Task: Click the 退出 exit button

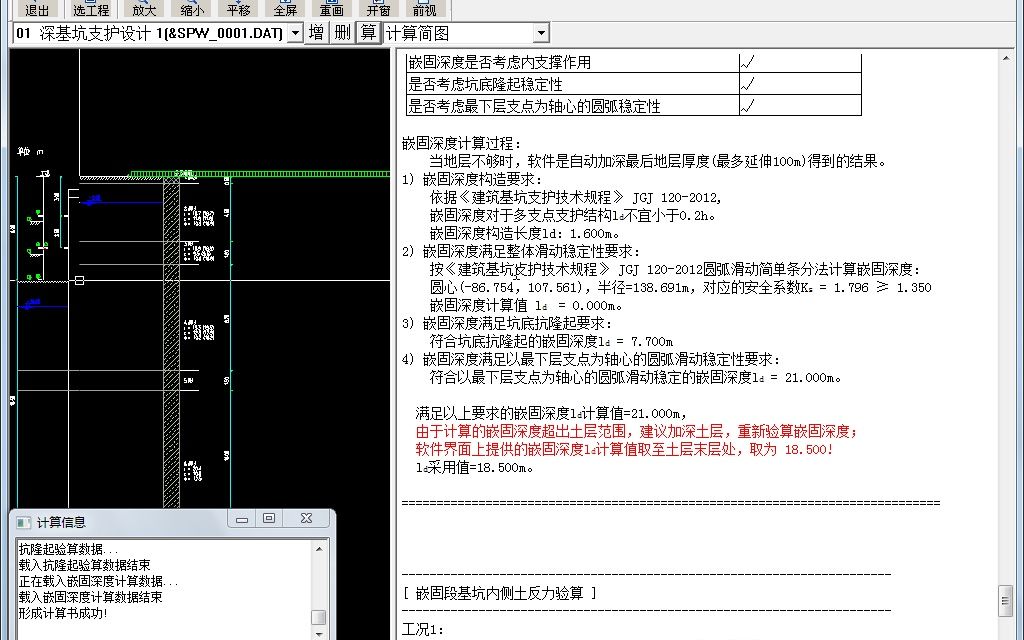Action: click(x=36, y=10)
